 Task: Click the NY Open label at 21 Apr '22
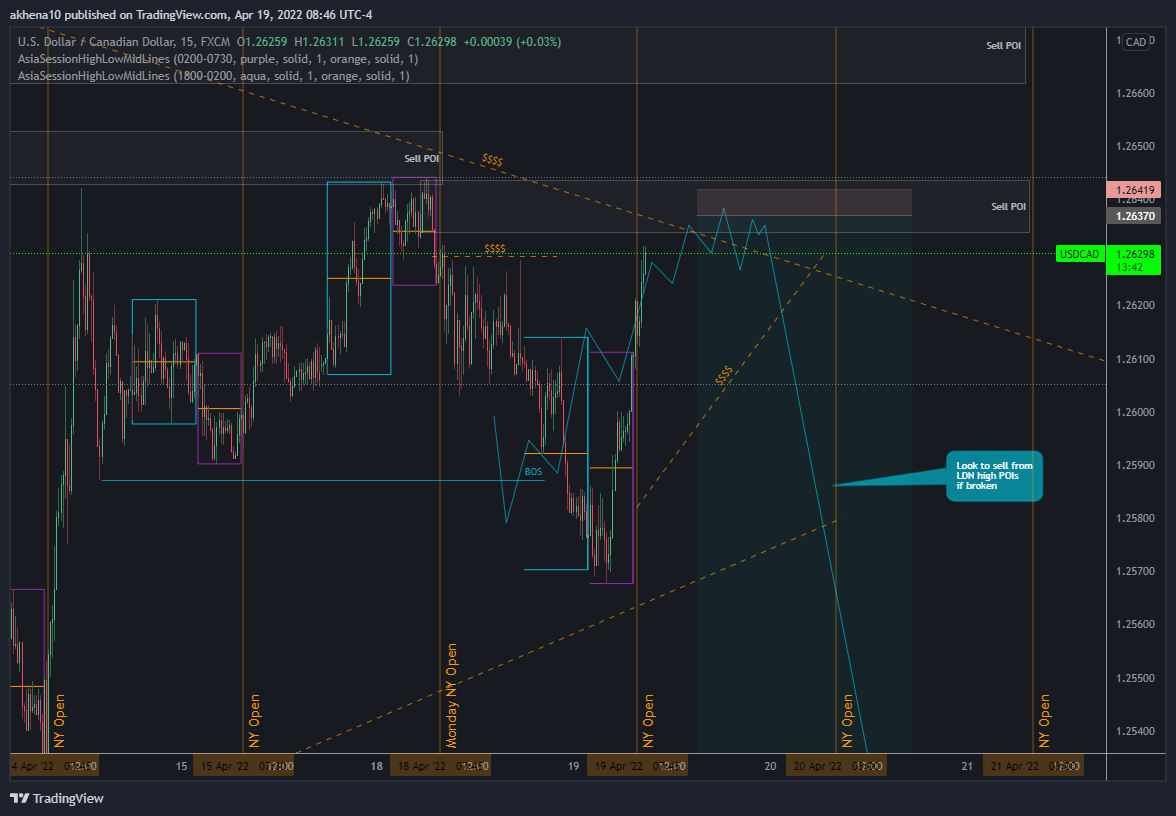pyautogui.click(x=1045, y=721)
